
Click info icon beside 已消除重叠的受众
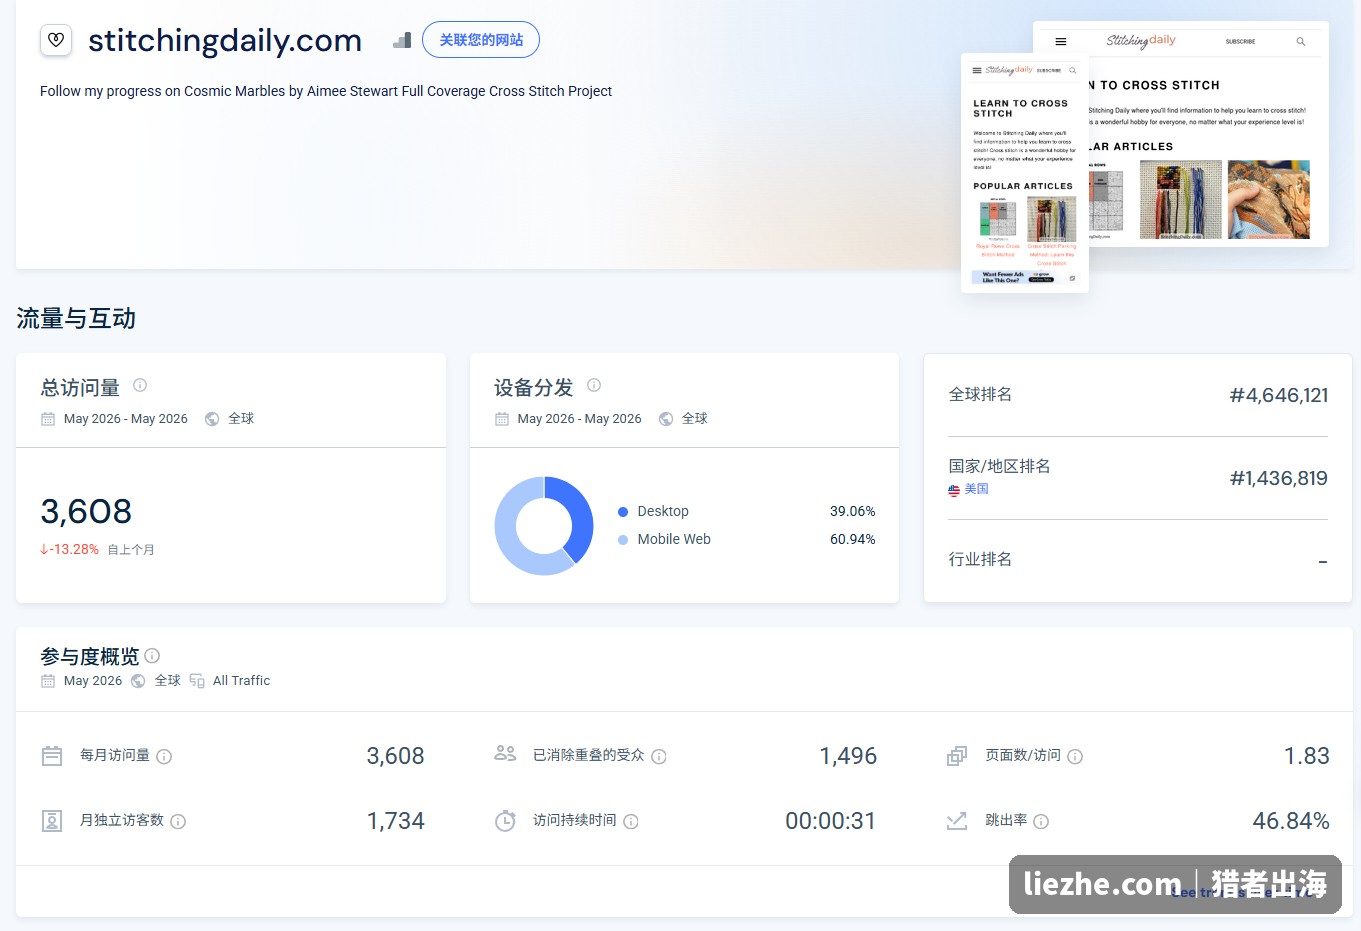pos(659,757)
